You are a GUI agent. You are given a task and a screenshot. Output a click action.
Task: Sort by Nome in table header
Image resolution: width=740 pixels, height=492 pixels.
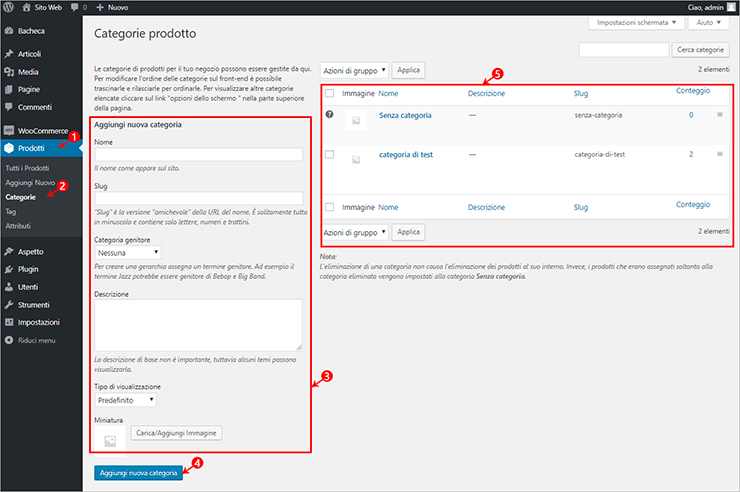[x=388, y=93]
